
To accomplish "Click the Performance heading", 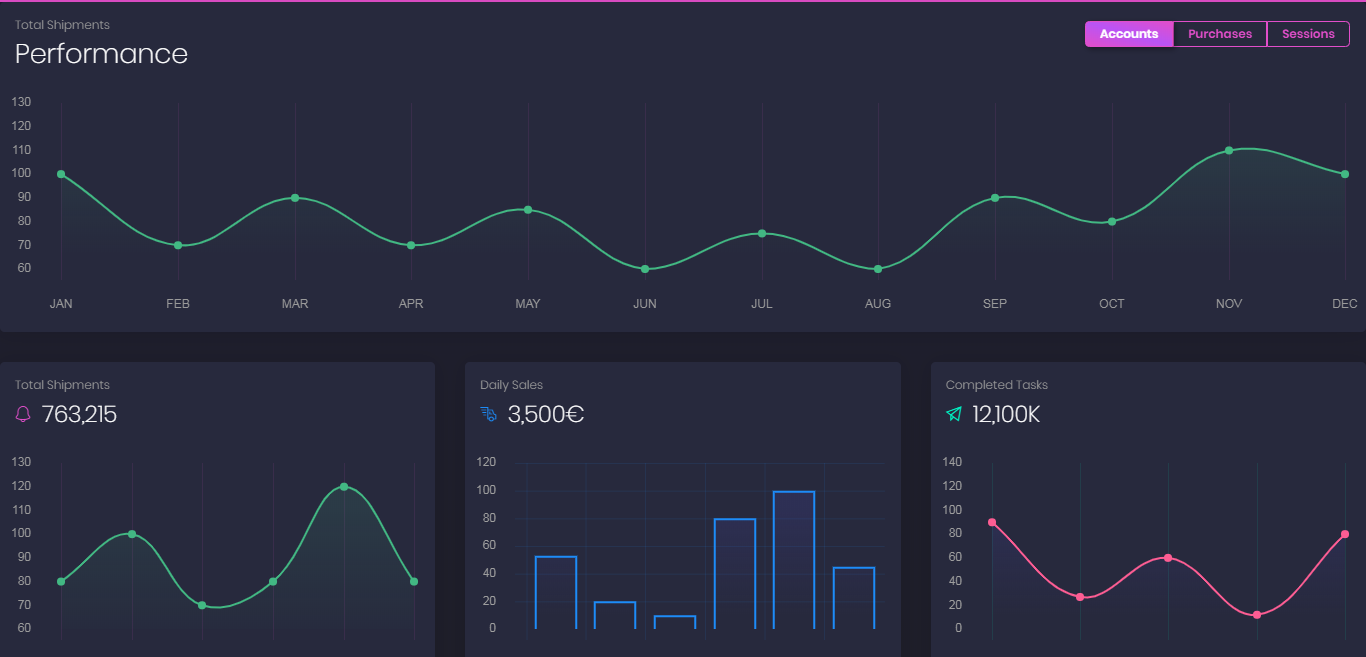I will coord(101,54).
